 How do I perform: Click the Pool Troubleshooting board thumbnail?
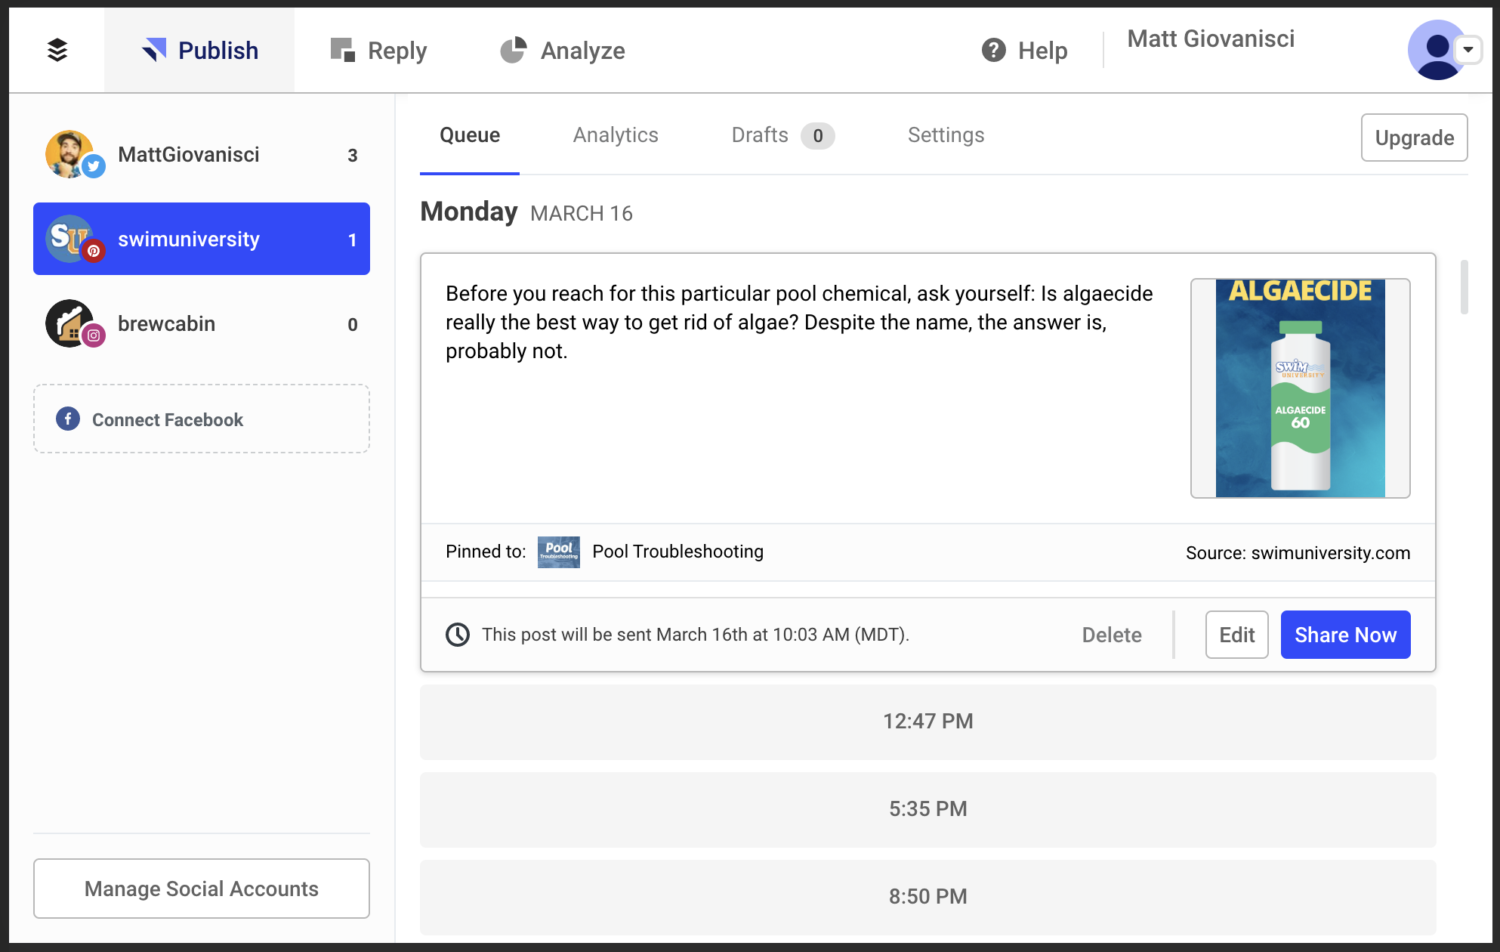tap(559, 552)
